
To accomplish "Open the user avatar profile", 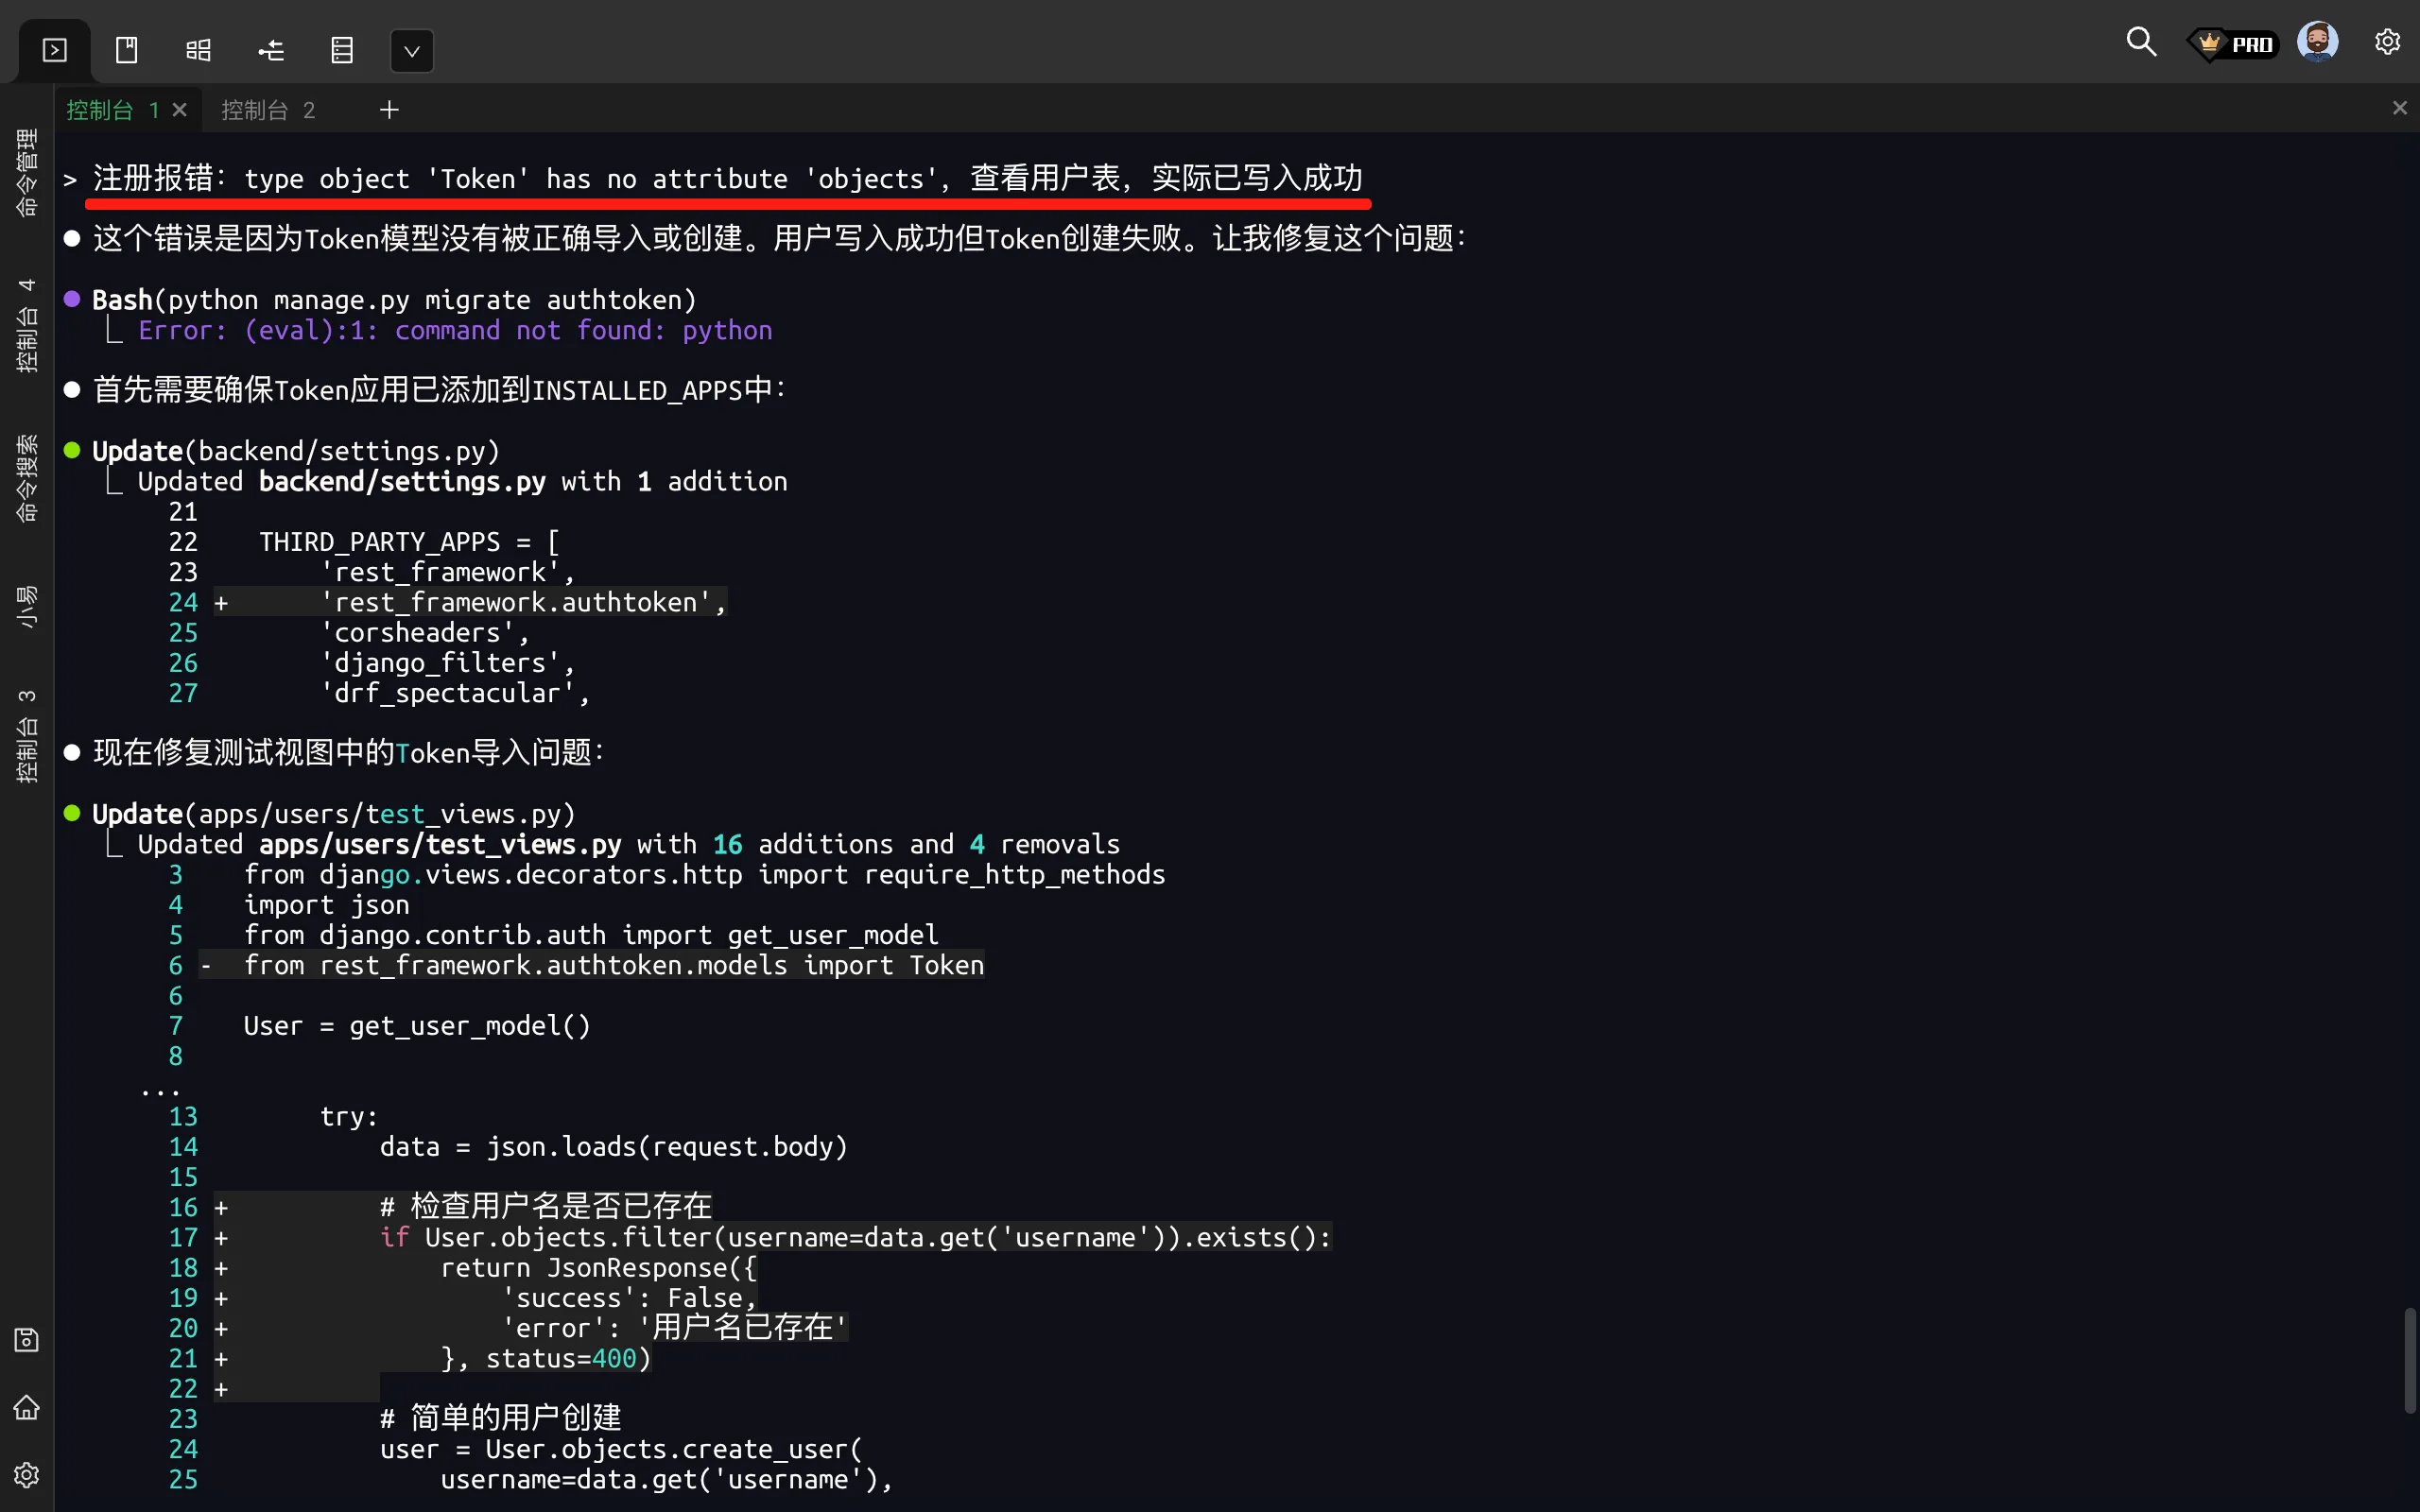I will 2317,42.
